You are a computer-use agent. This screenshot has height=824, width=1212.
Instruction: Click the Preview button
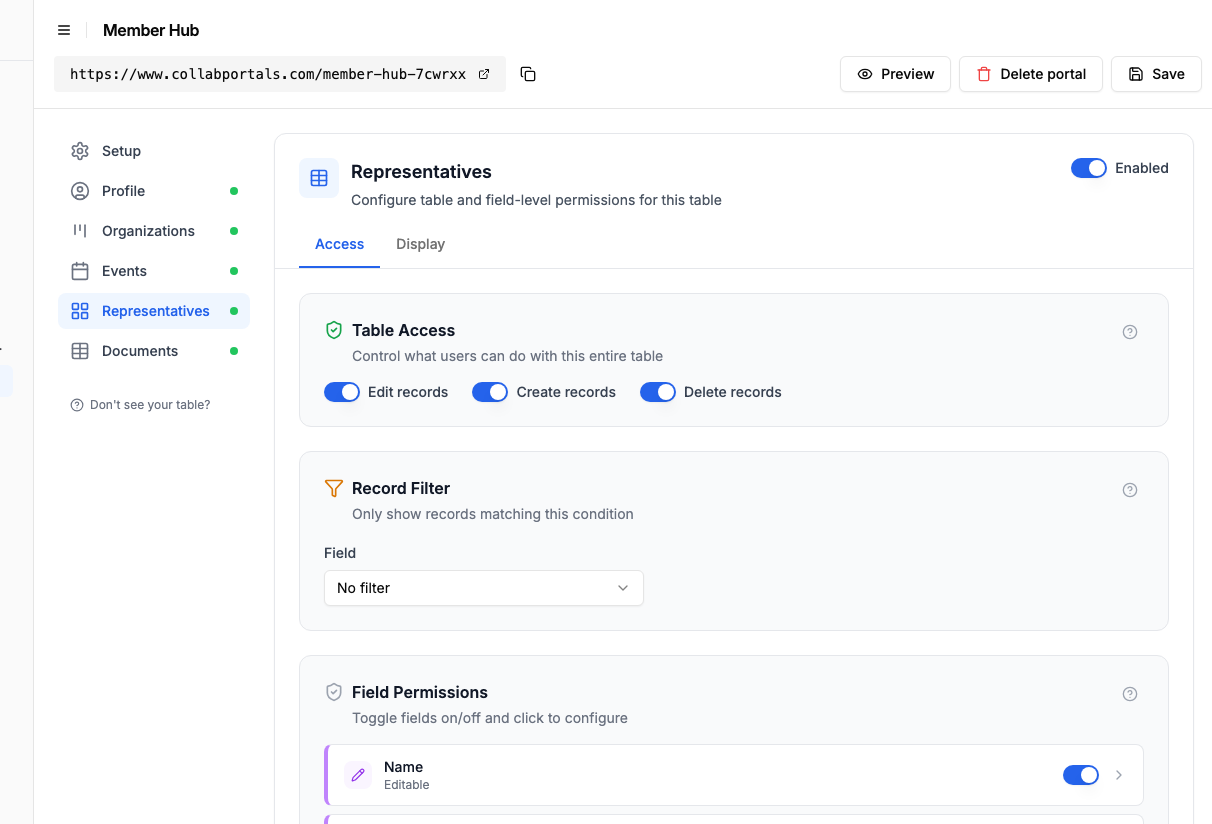point(895,74)
